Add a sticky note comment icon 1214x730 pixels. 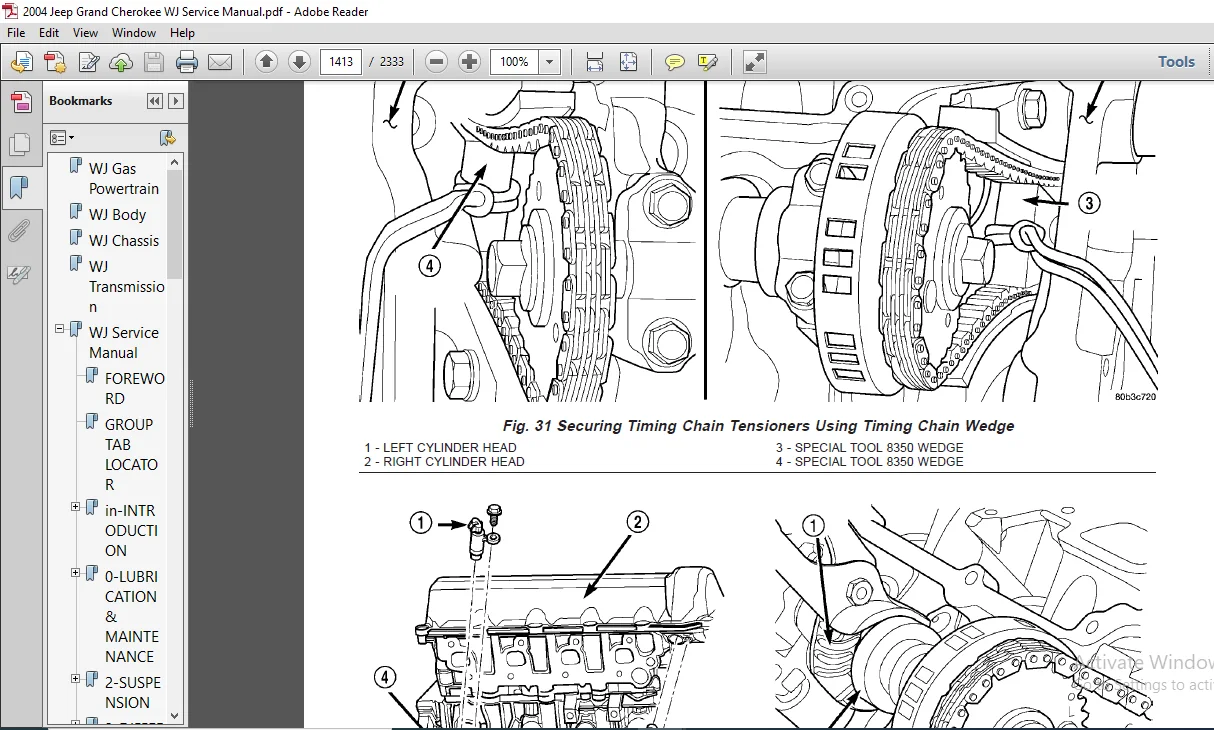pyautogui.click(x=675, y=62)
